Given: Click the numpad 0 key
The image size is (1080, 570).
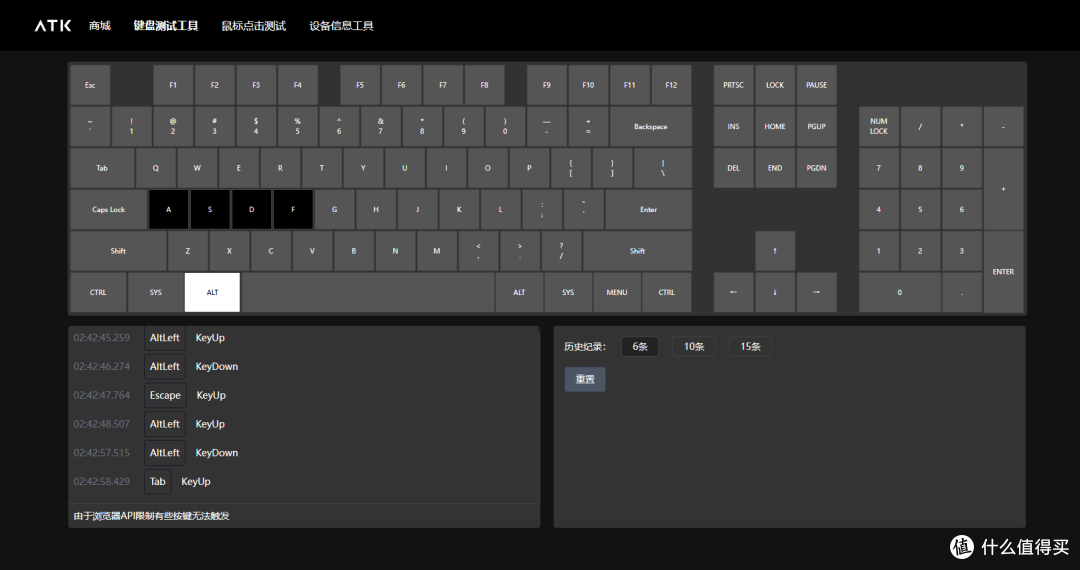Looking at the screenshot, I should click(900, 292).
